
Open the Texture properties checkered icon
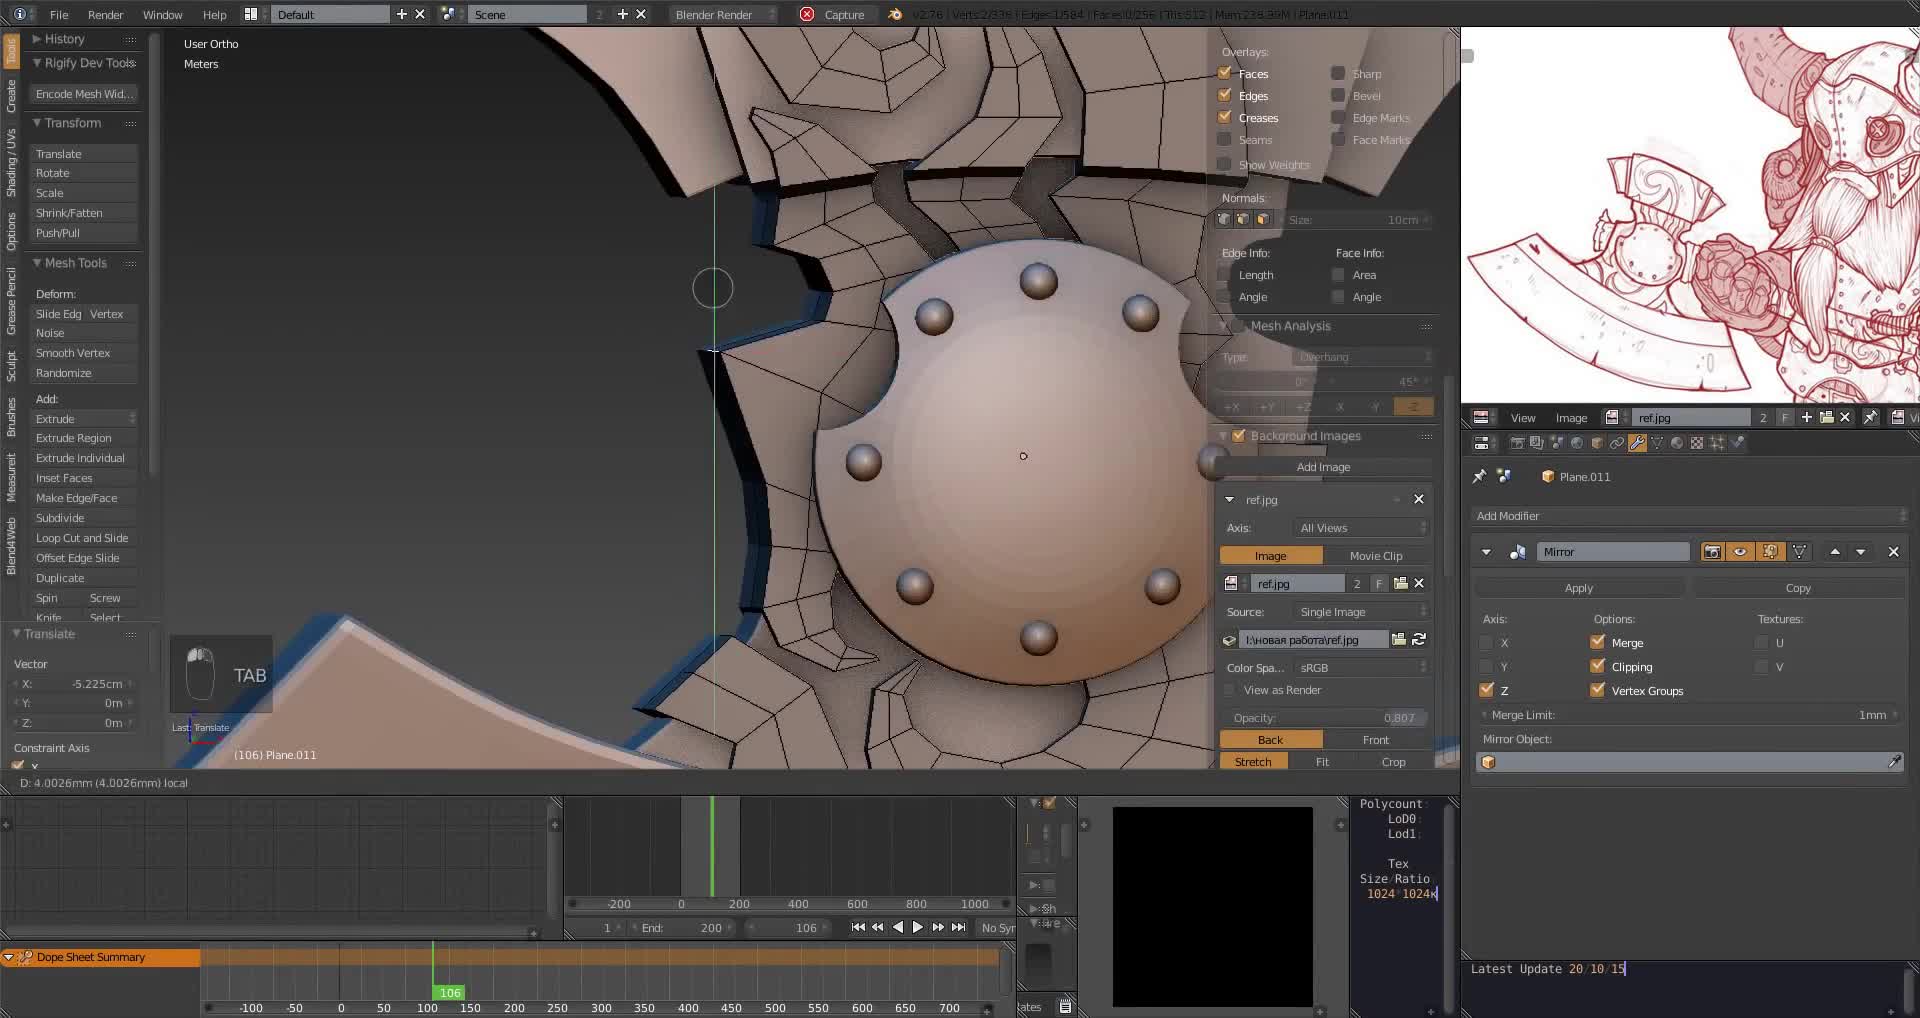click(1696, 442)
